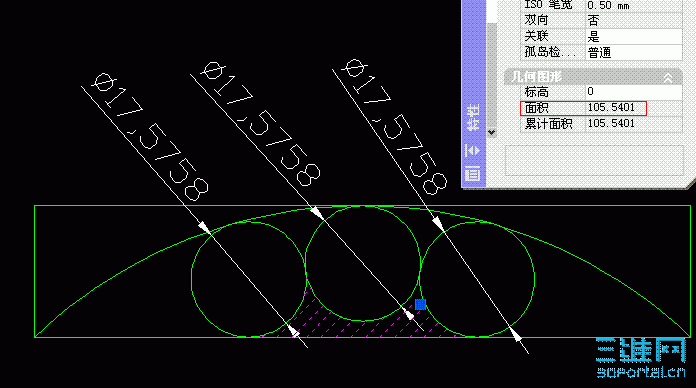696x388 pixels.
Task: Click the 几何图形 section header label
Action: click(537, 77)
